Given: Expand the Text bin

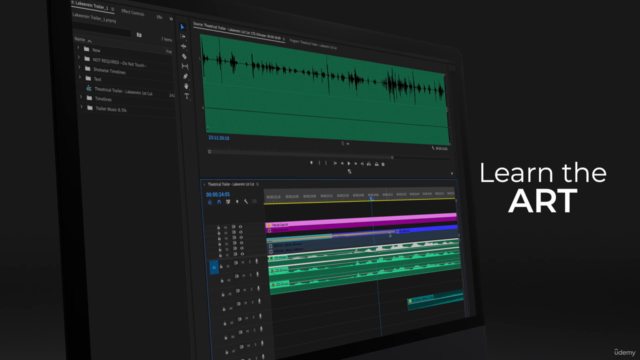Looking at the screenshot, I should pos(80,77).
